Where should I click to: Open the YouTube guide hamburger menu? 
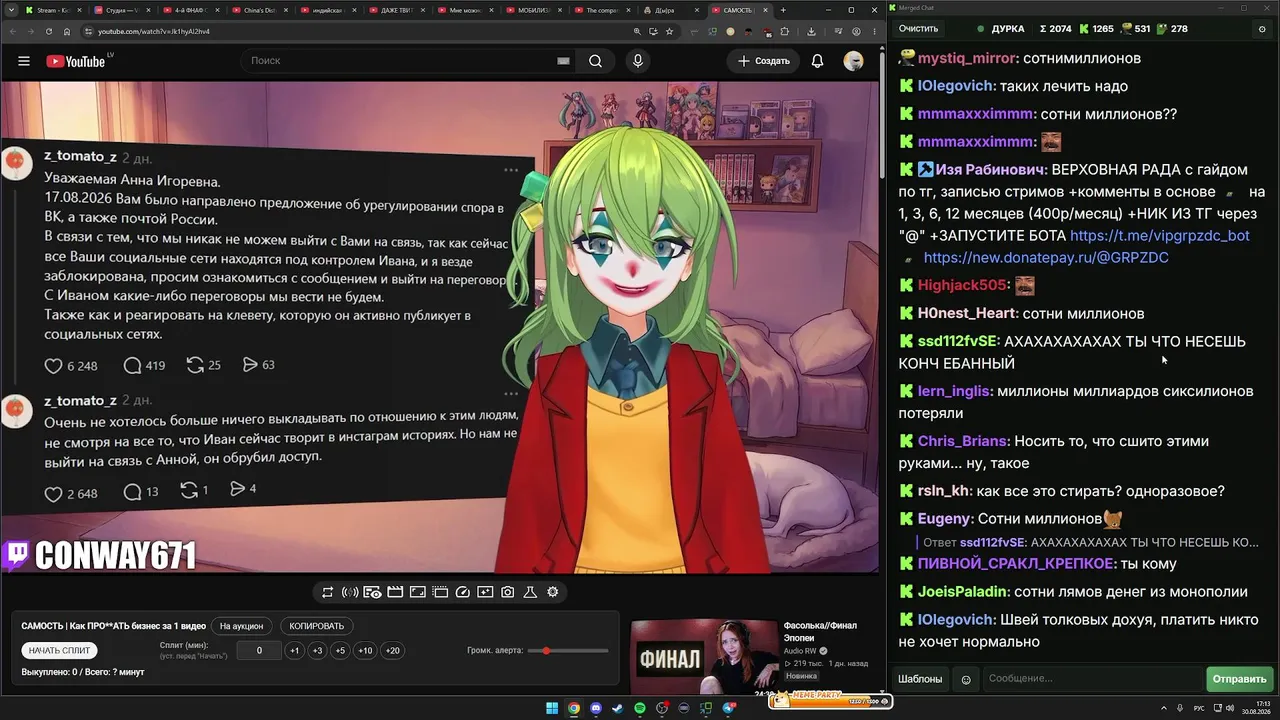tap(24, 61)
